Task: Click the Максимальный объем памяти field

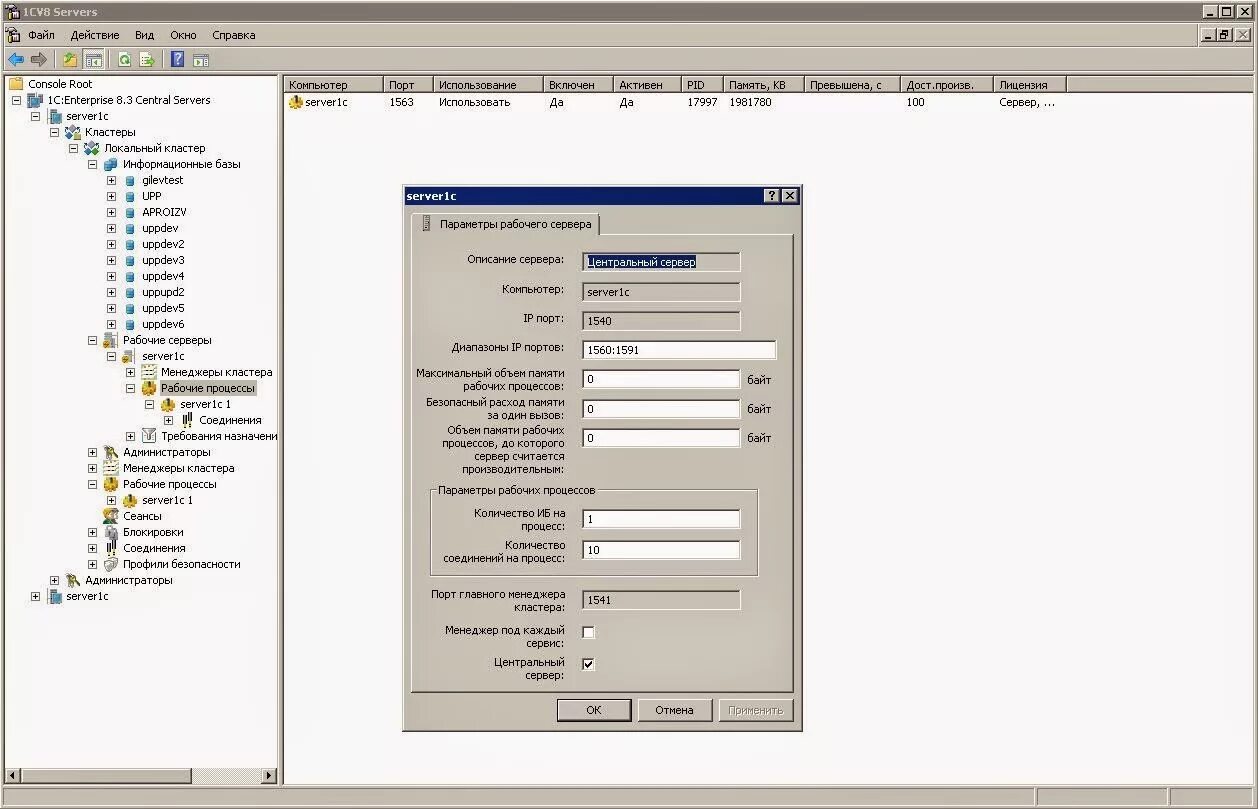Action: point(661,379)
